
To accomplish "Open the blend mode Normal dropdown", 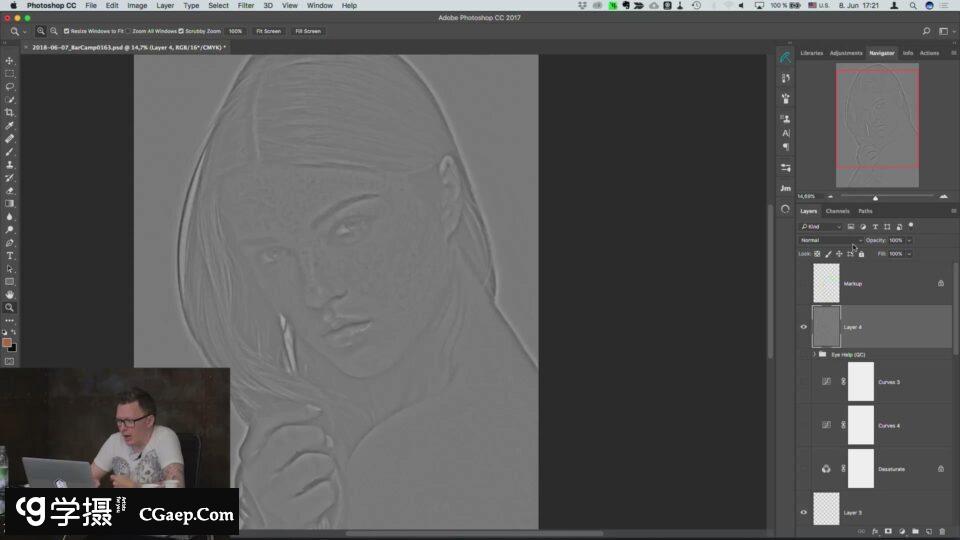I will [830, 240].
